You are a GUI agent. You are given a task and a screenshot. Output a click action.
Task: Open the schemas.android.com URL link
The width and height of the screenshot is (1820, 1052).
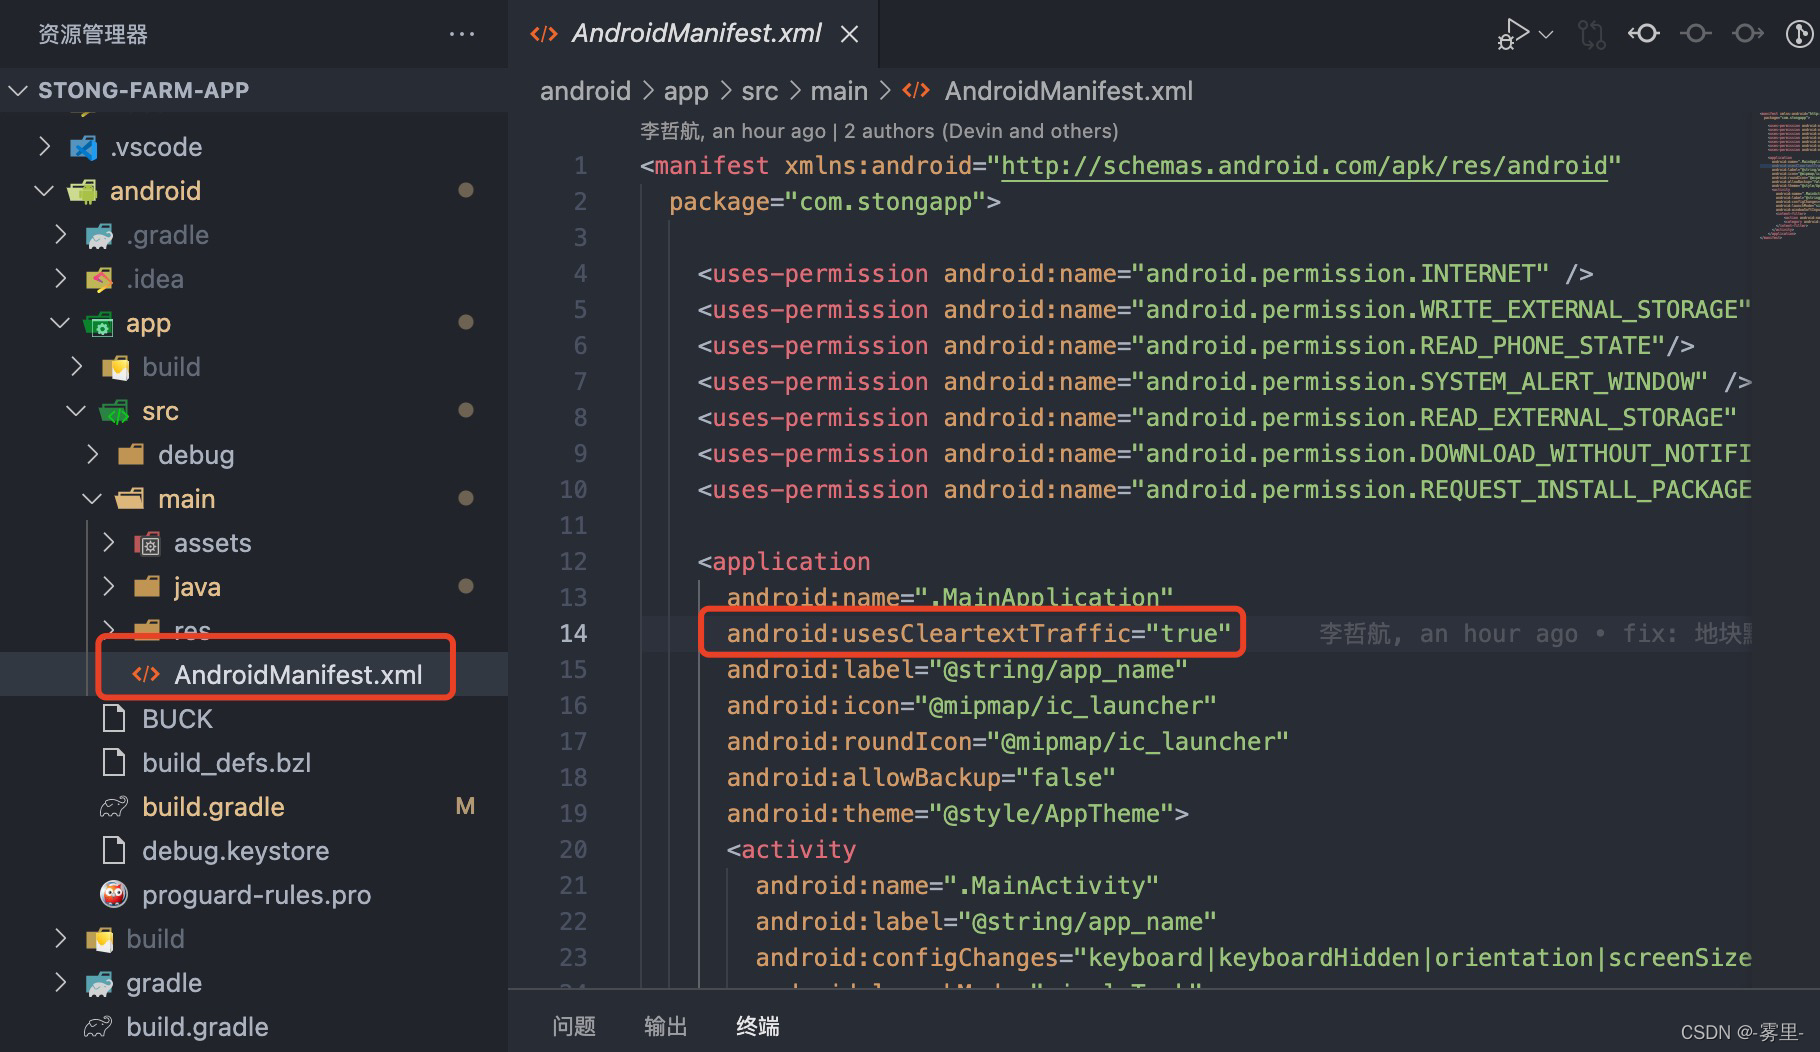[1304, 166]
